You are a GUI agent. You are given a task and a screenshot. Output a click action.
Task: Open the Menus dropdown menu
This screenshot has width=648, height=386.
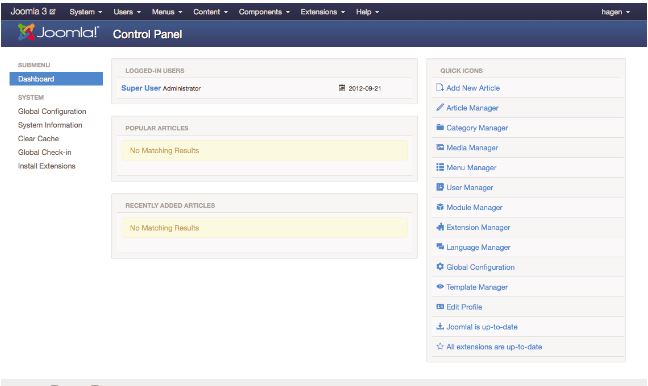pos(167,12)
